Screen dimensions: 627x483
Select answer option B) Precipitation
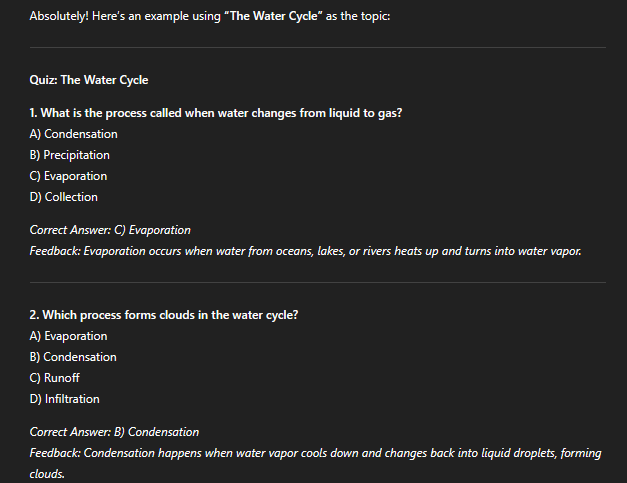point(70,155)
